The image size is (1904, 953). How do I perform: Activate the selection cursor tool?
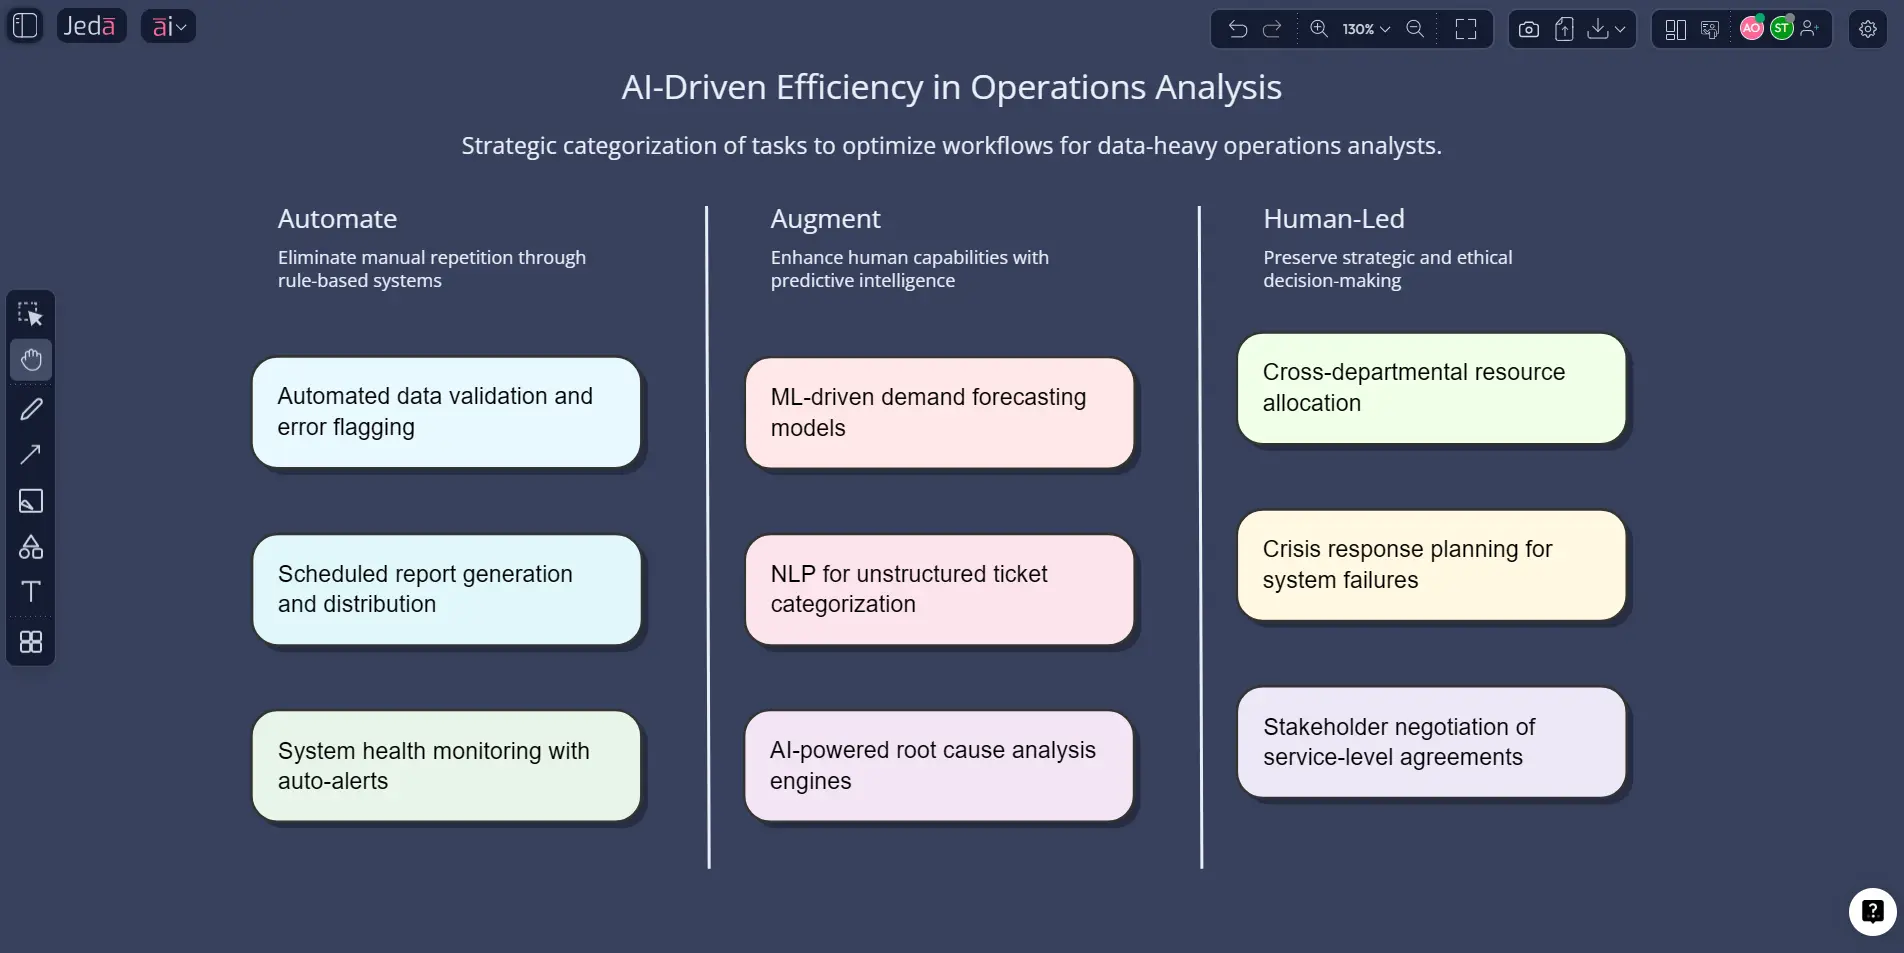(31, 315)
